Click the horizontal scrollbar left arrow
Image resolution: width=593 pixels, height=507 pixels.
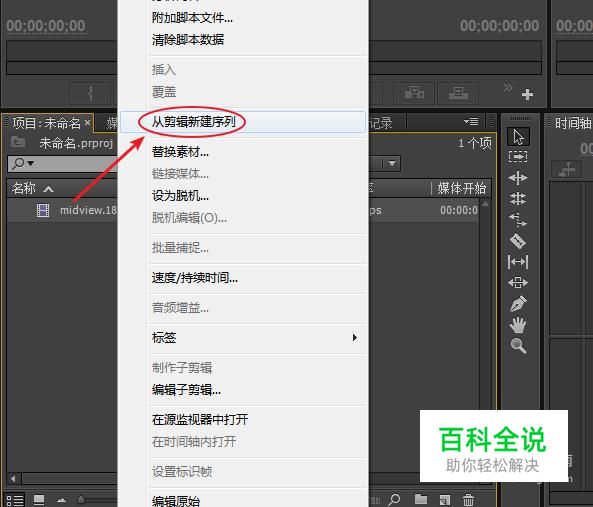pyautogui.click(x=13, y=479)
